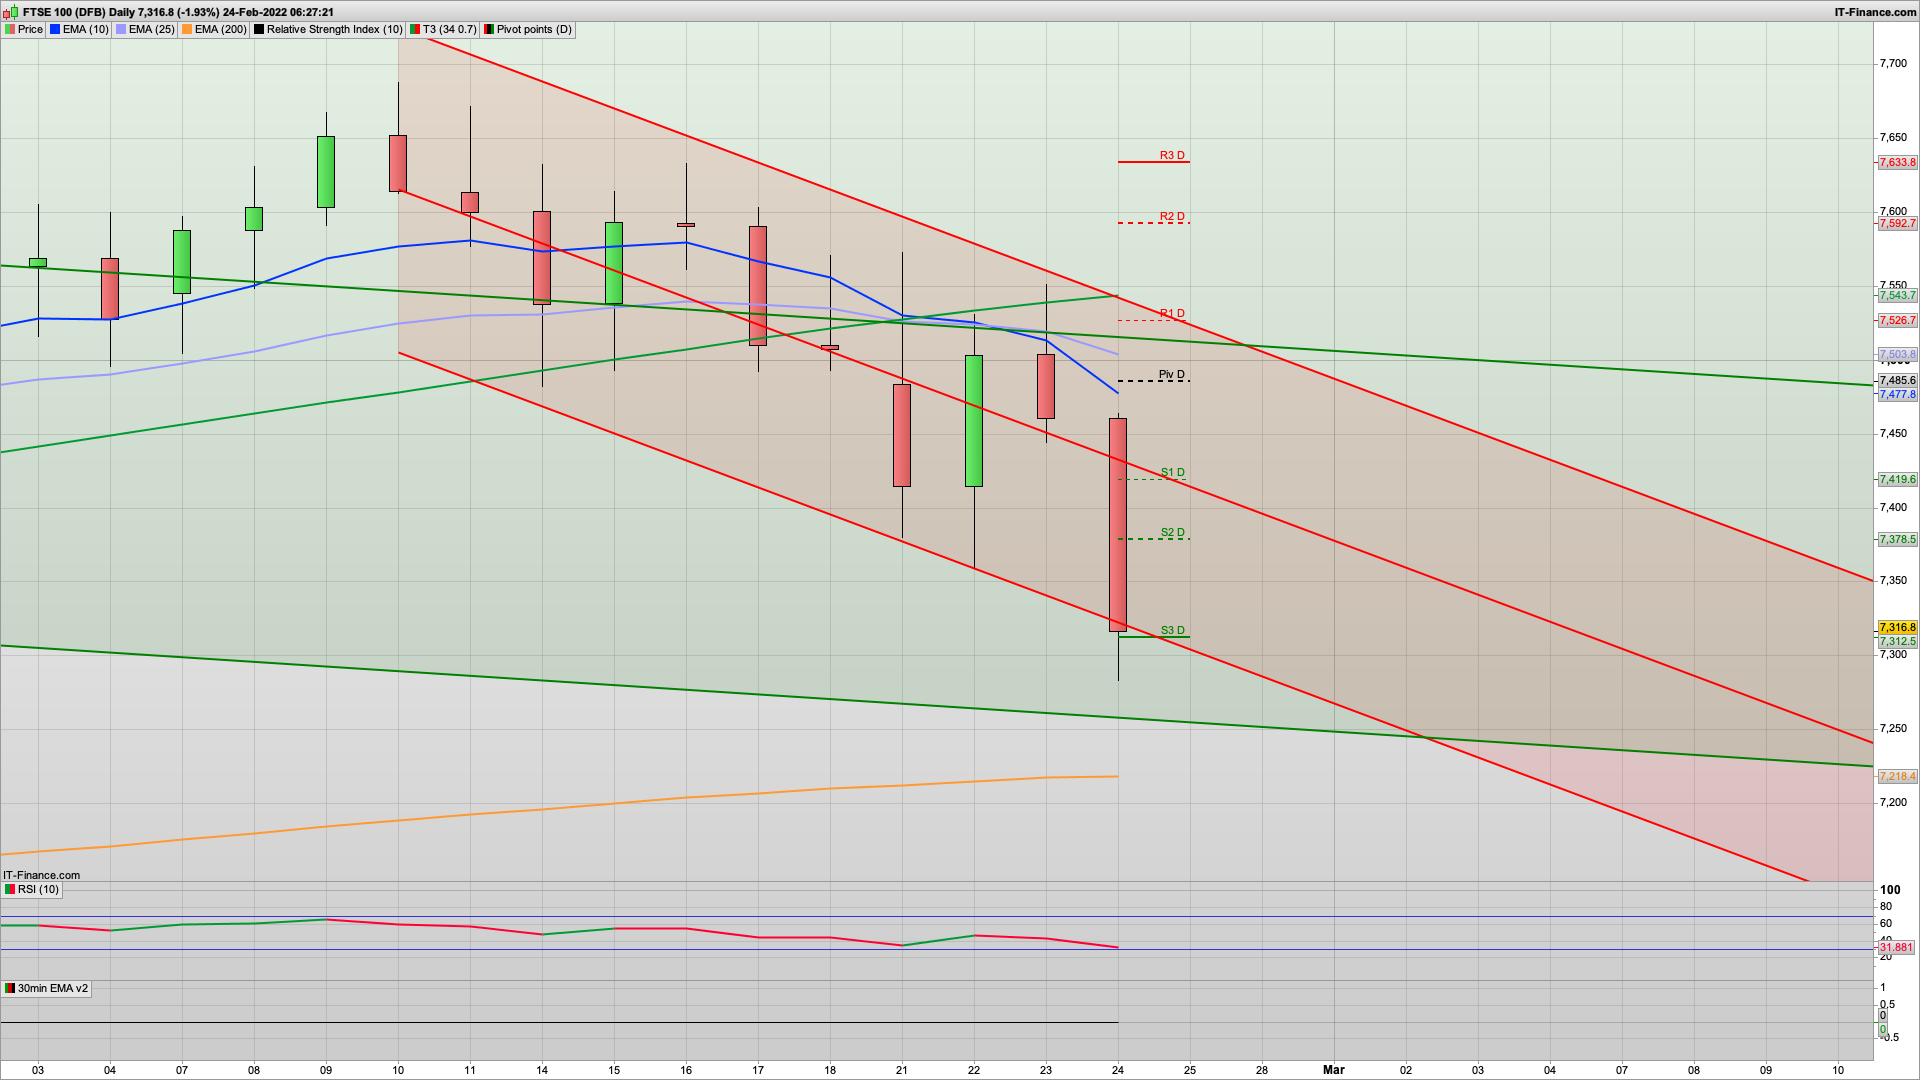The width and height of the screenshot is (1920, 1080).
Task: Click the 7,503.8 EMA 25 price tag
Action: [1897, 354]
